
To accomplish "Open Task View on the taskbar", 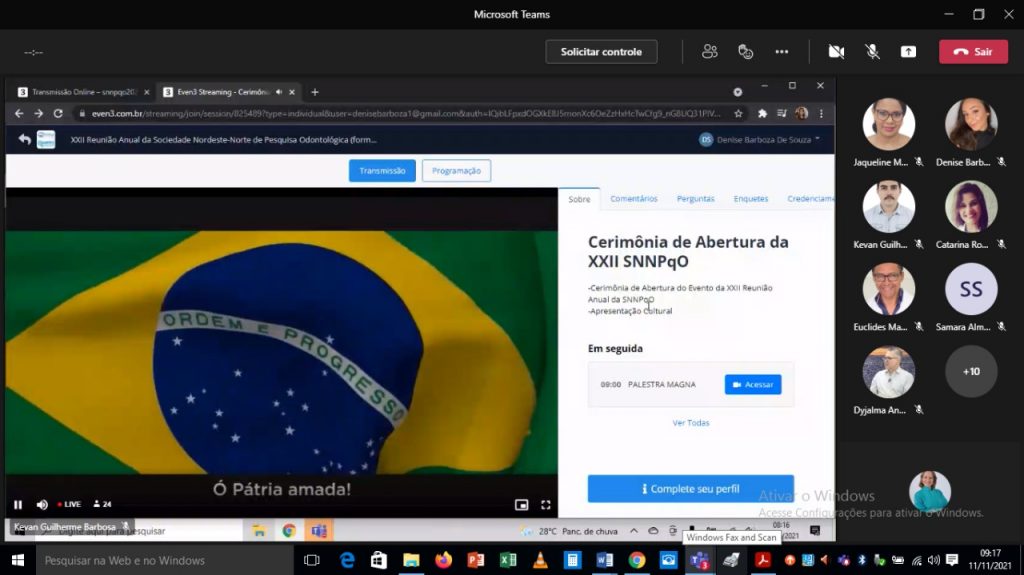I will coord(312,561).
